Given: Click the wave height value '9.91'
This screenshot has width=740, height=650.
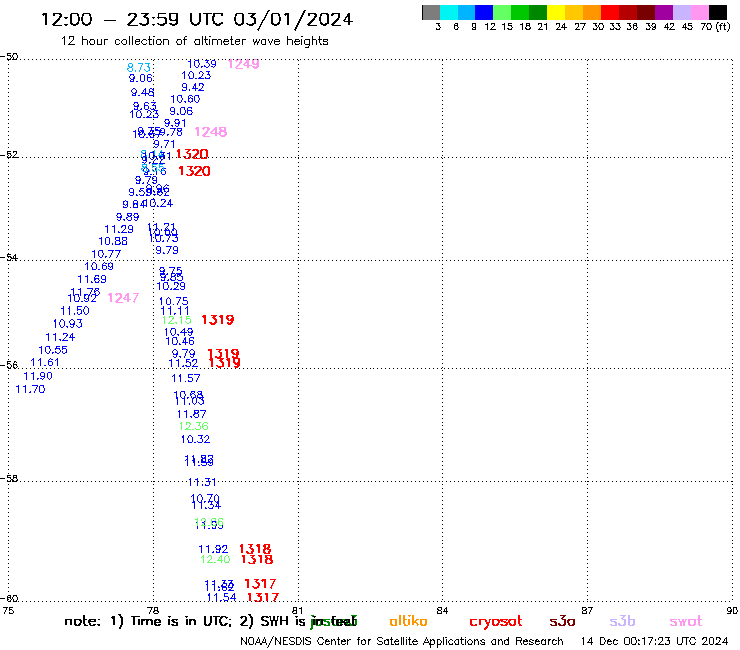Looking at the screenshot, I should tap(175, 123).
